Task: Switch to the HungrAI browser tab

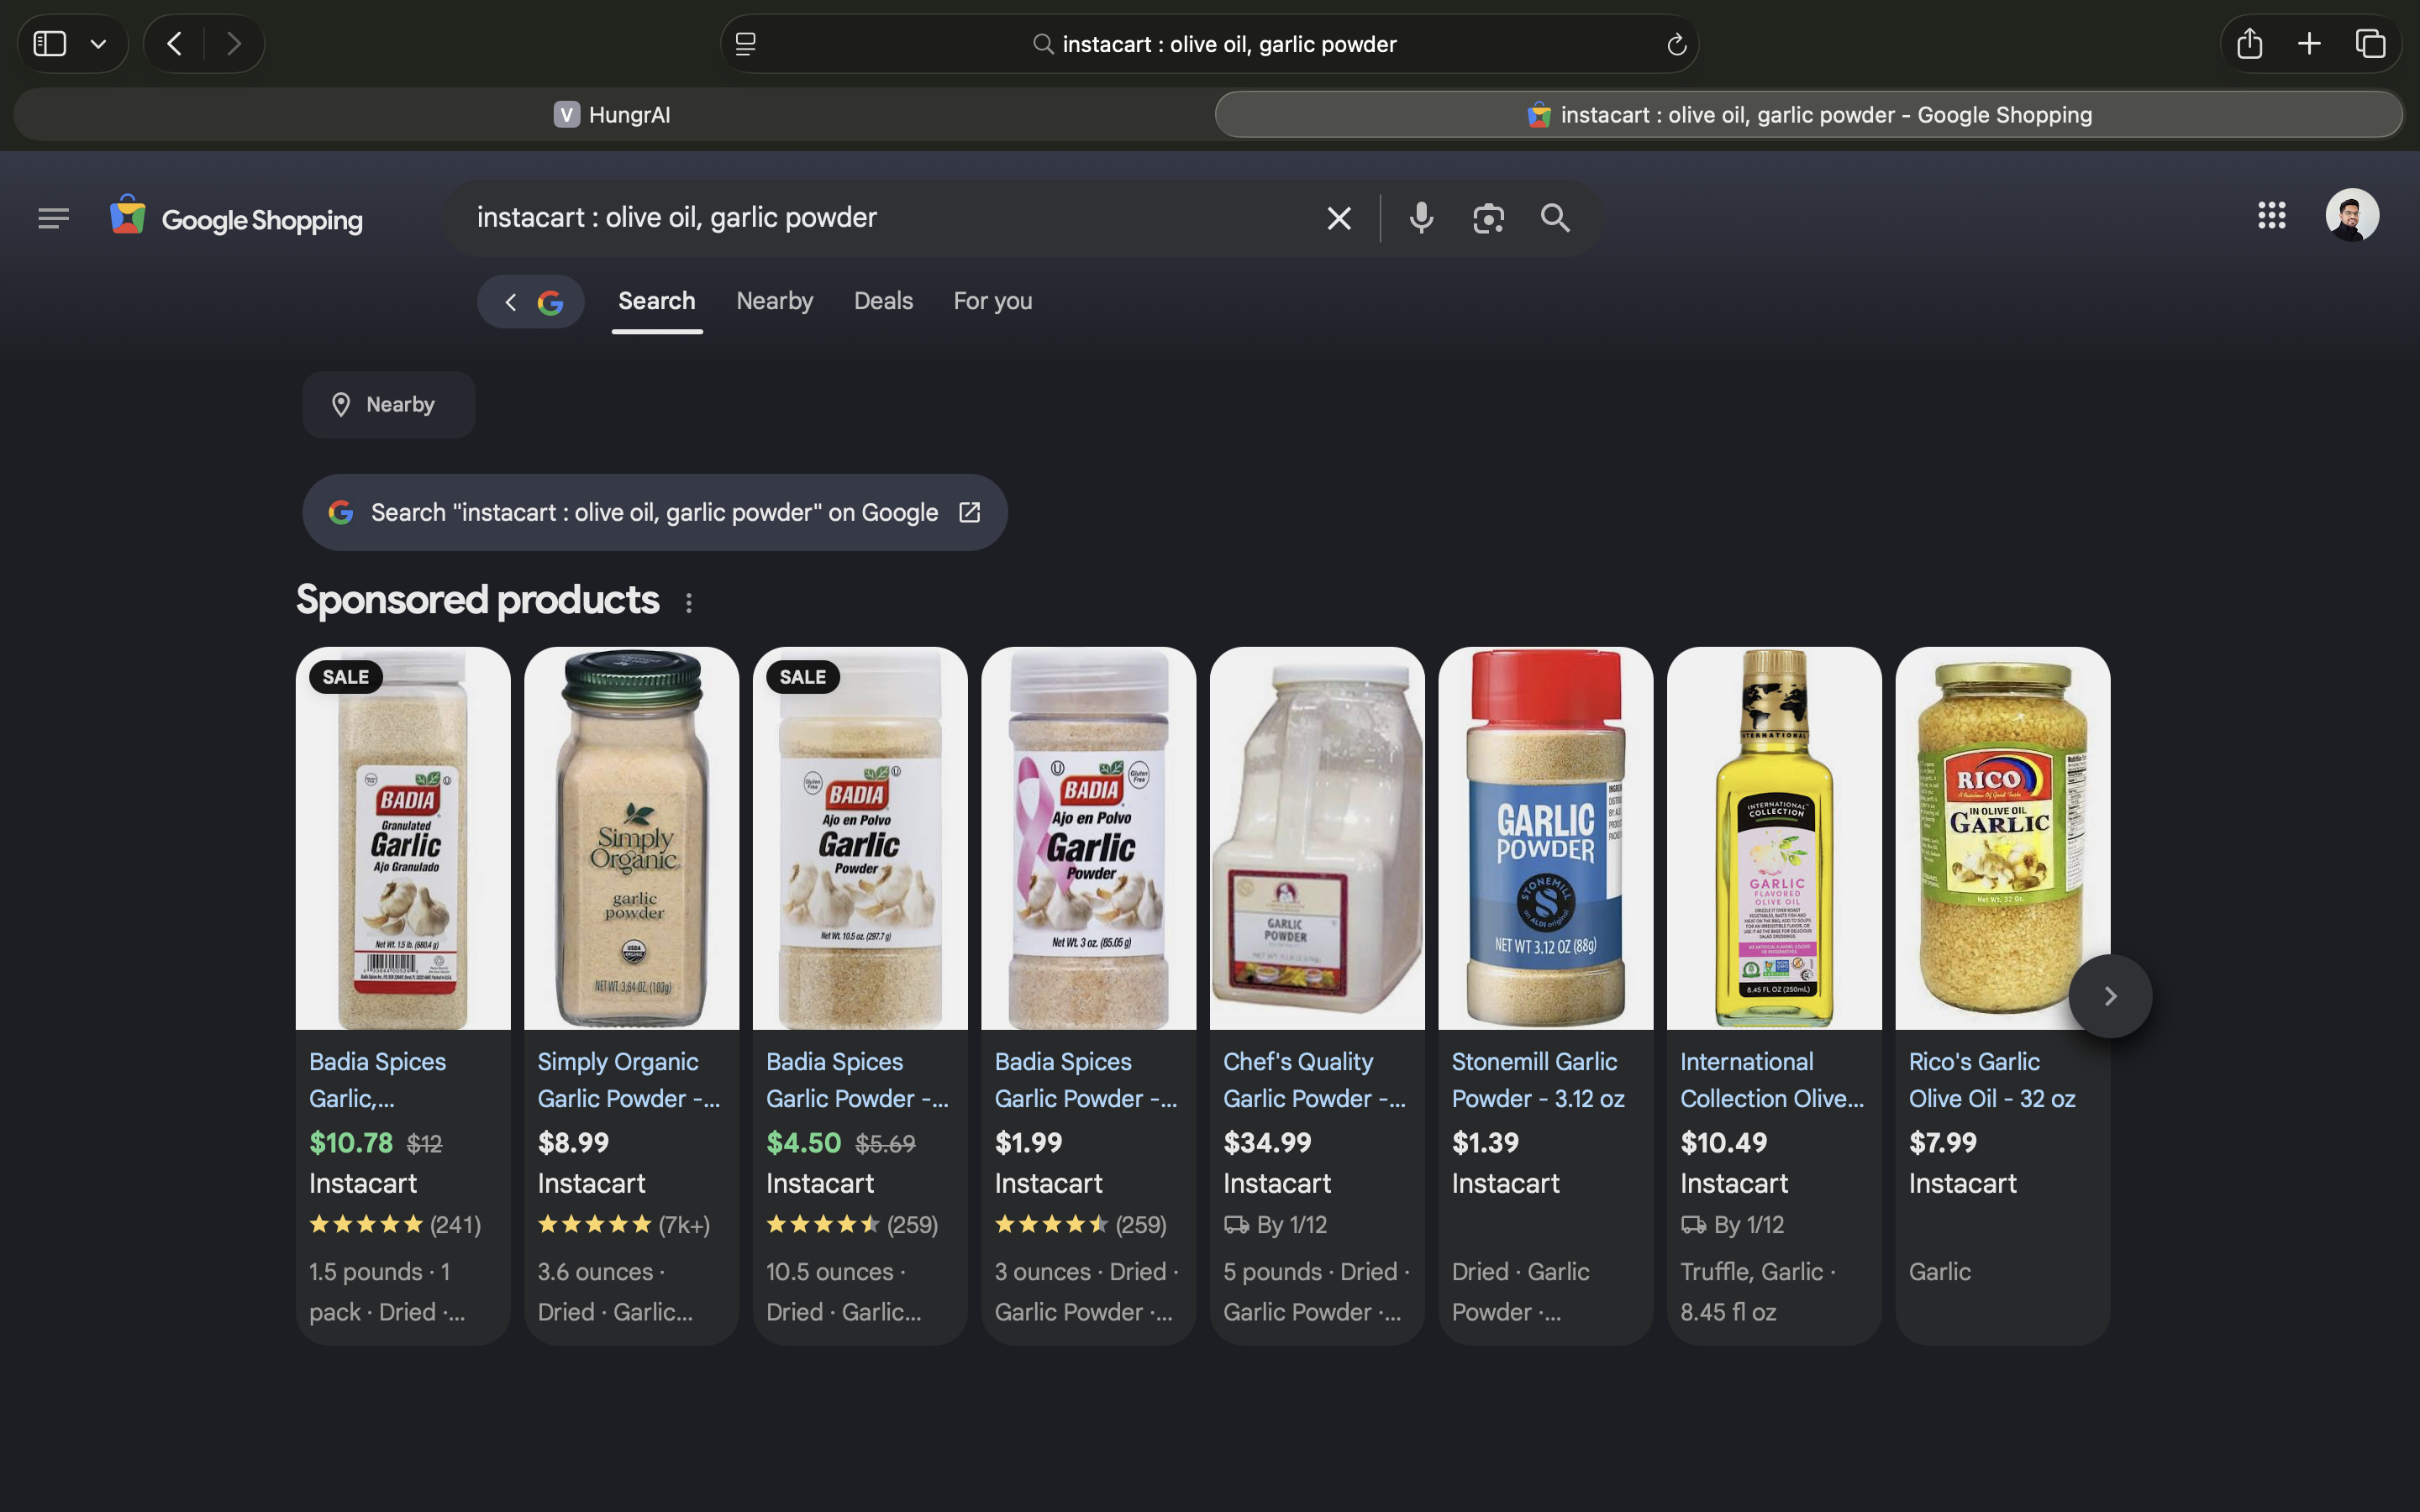Action: pyautogui.click(x=612, y=115)
